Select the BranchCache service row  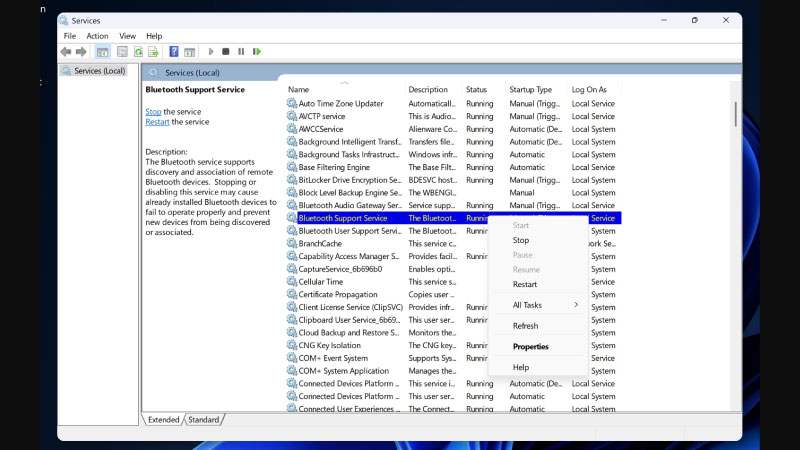click(320, 243)
